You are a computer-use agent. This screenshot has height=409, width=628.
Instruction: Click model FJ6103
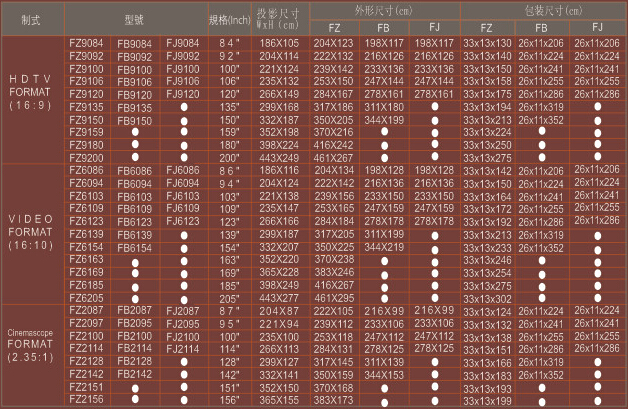[183, 196]
